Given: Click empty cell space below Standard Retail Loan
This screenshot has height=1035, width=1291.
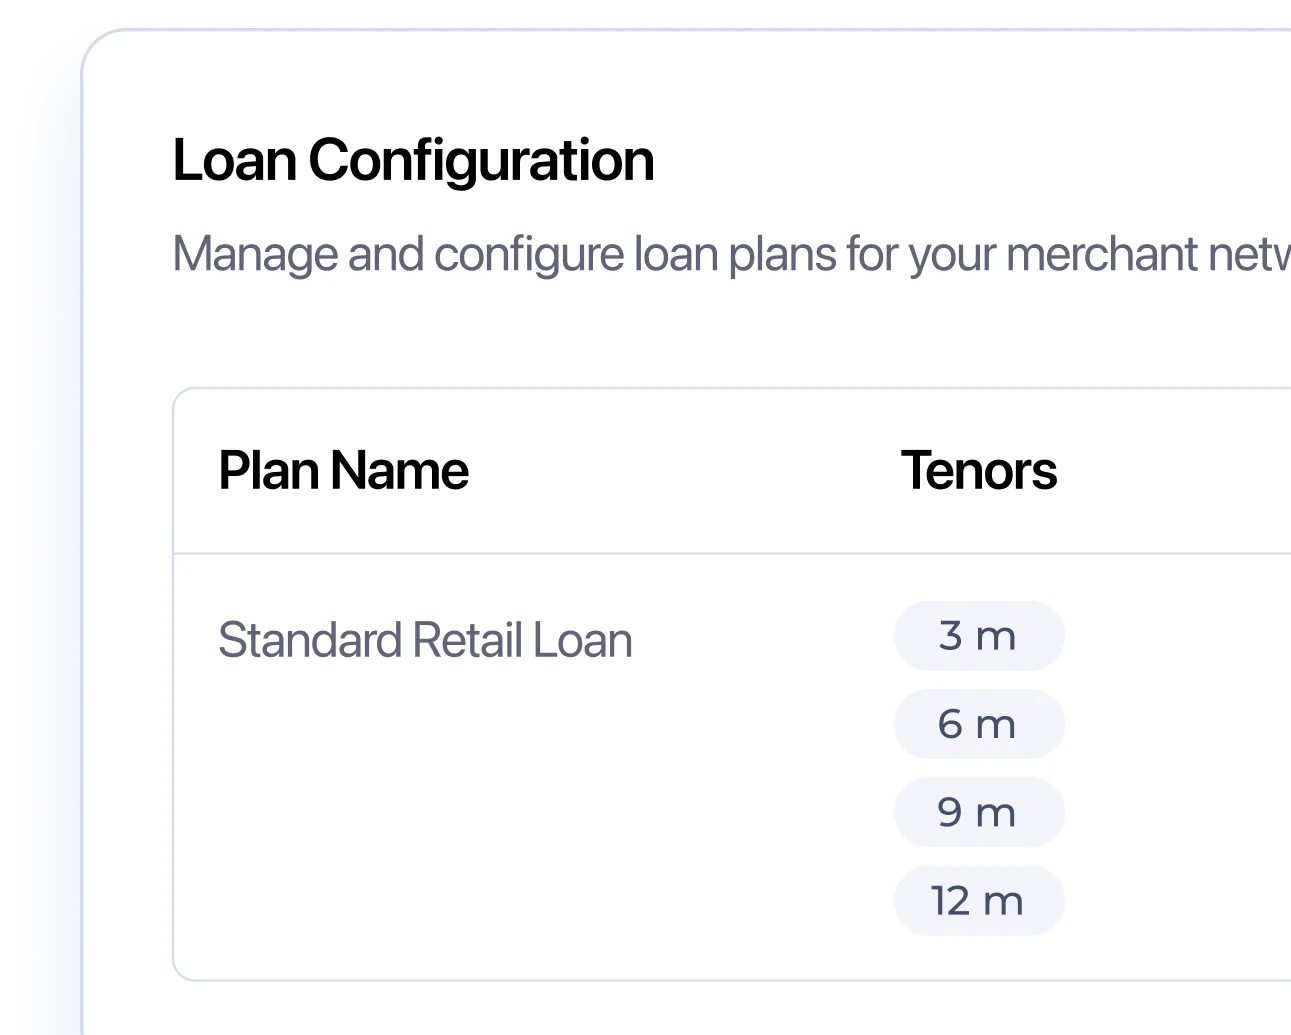Looking at the screenshot, I should click(425, 820).
